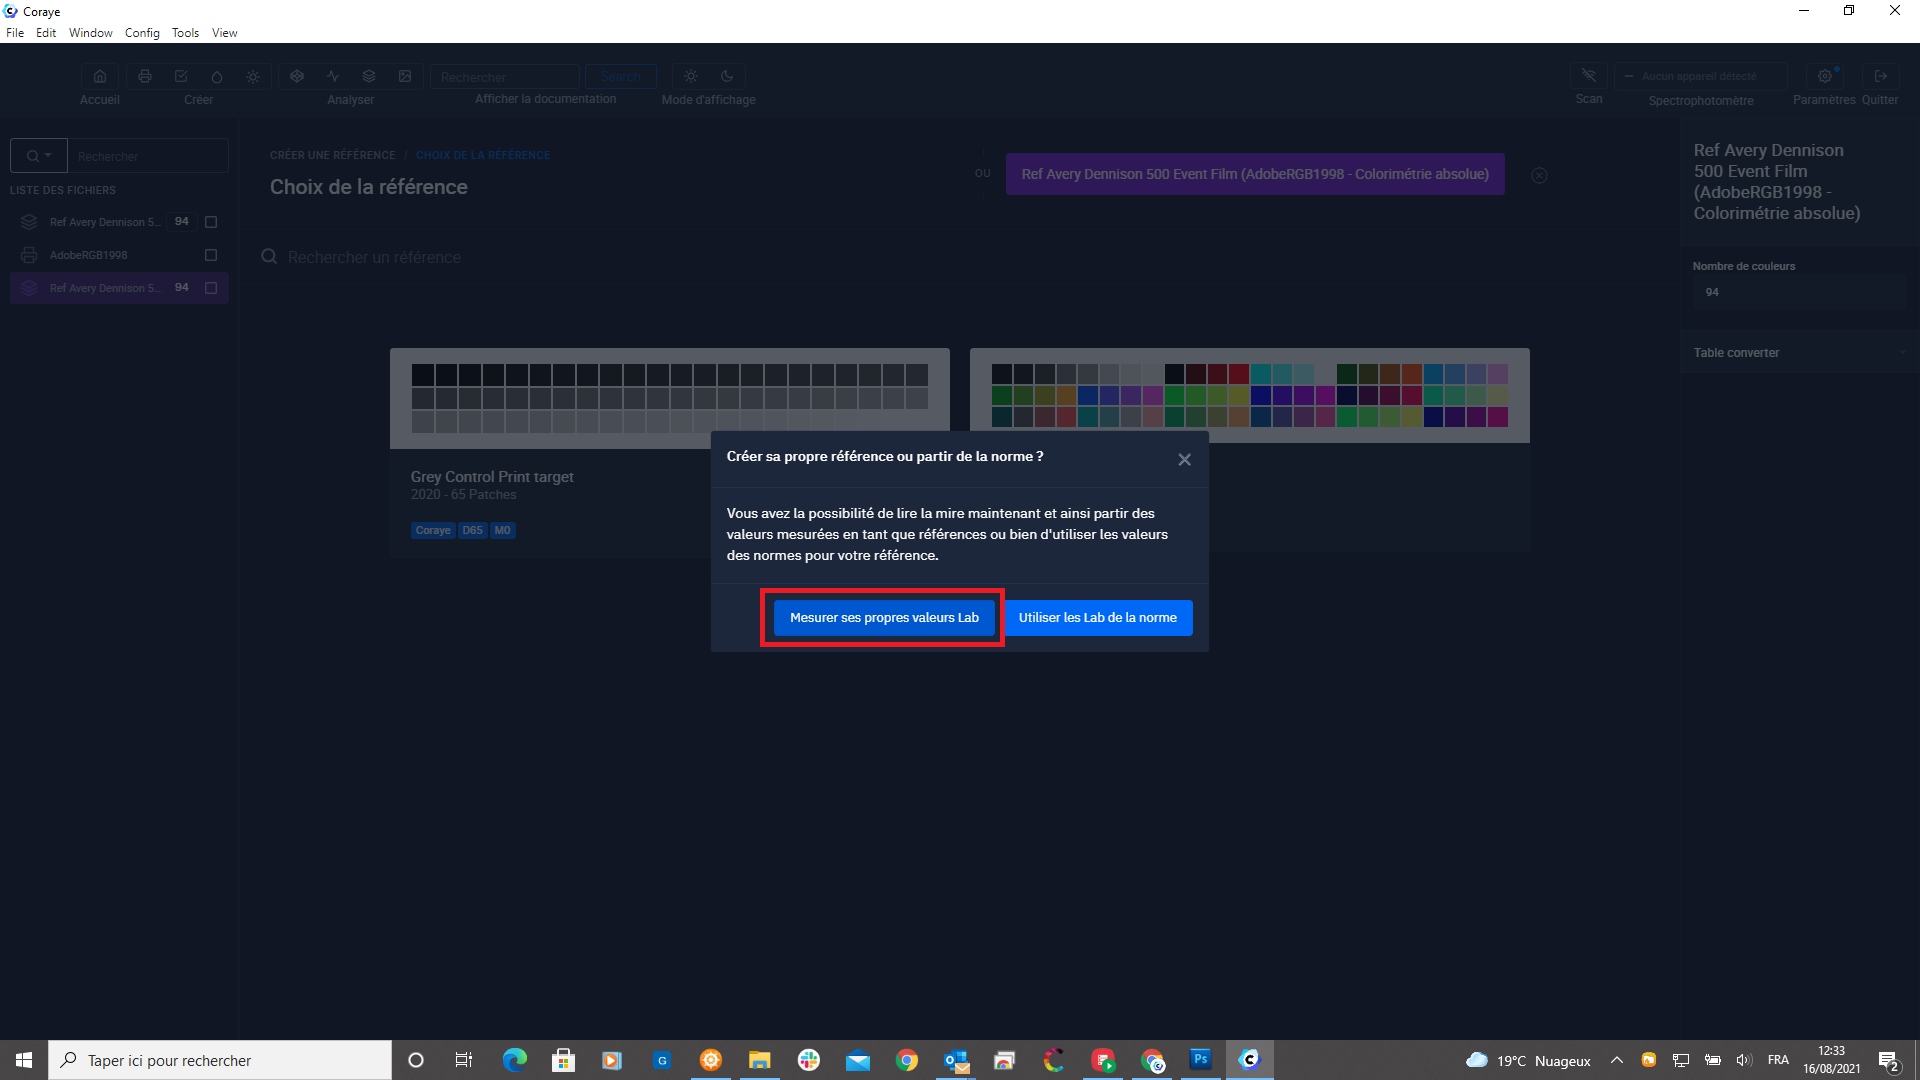Tick checkbox for highlighted Ref Avery Dennison file
Viewport: 1920px width, 1080px height.
point(211,288)
